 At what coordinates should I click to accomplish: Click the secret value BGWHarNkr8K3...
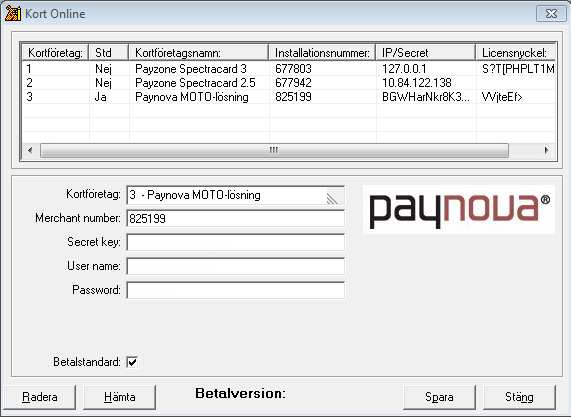(x=426, y=97)
